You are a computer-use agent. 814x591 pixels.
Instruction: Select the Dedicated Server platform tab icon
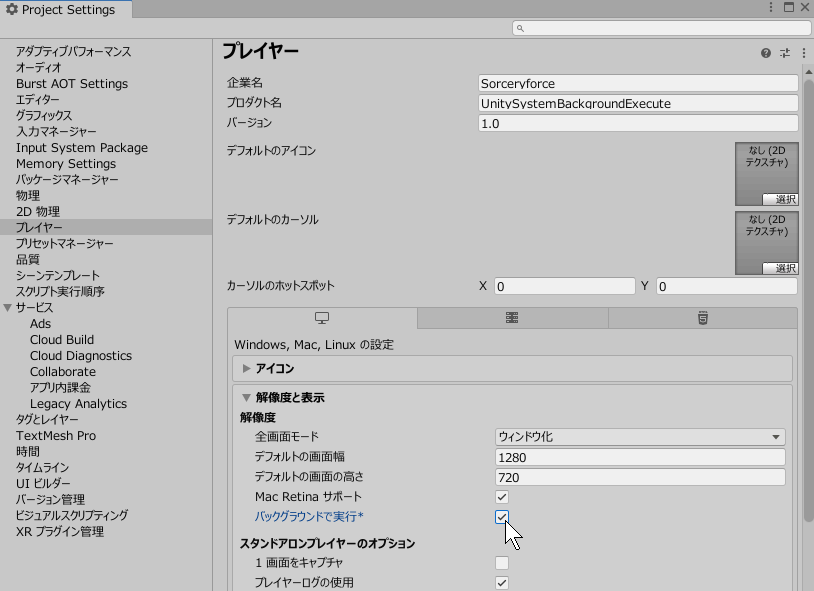pos(512,318)
